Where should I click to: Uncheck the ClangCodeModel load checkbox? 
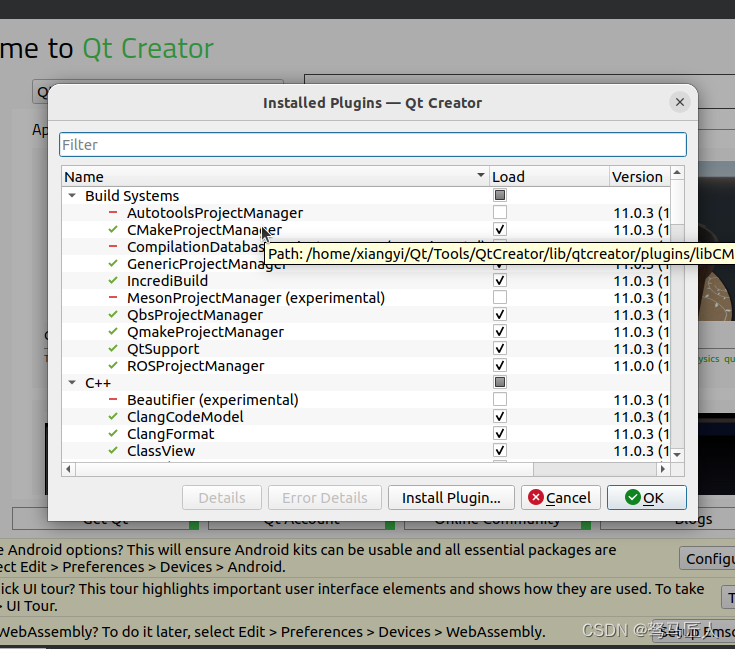pyautogui.click(x=500, y=416)
